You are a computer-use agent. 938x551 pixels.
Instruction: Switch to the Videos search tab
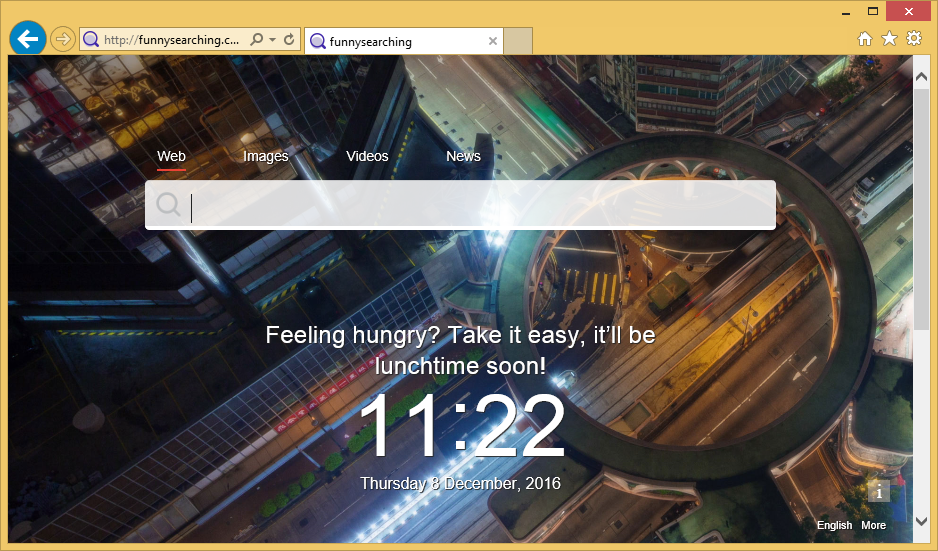click(x=367, y=156)
